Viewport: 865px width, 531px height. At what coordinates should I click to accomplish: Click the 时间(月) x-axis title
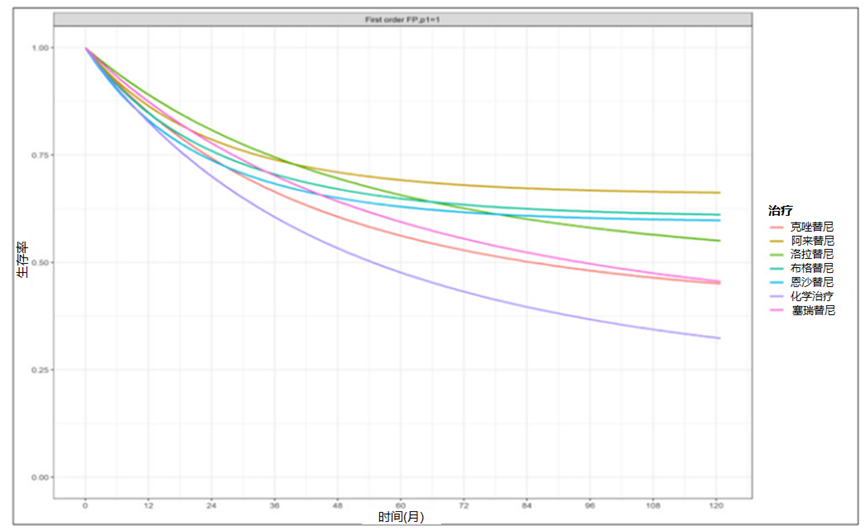(400, 517)
